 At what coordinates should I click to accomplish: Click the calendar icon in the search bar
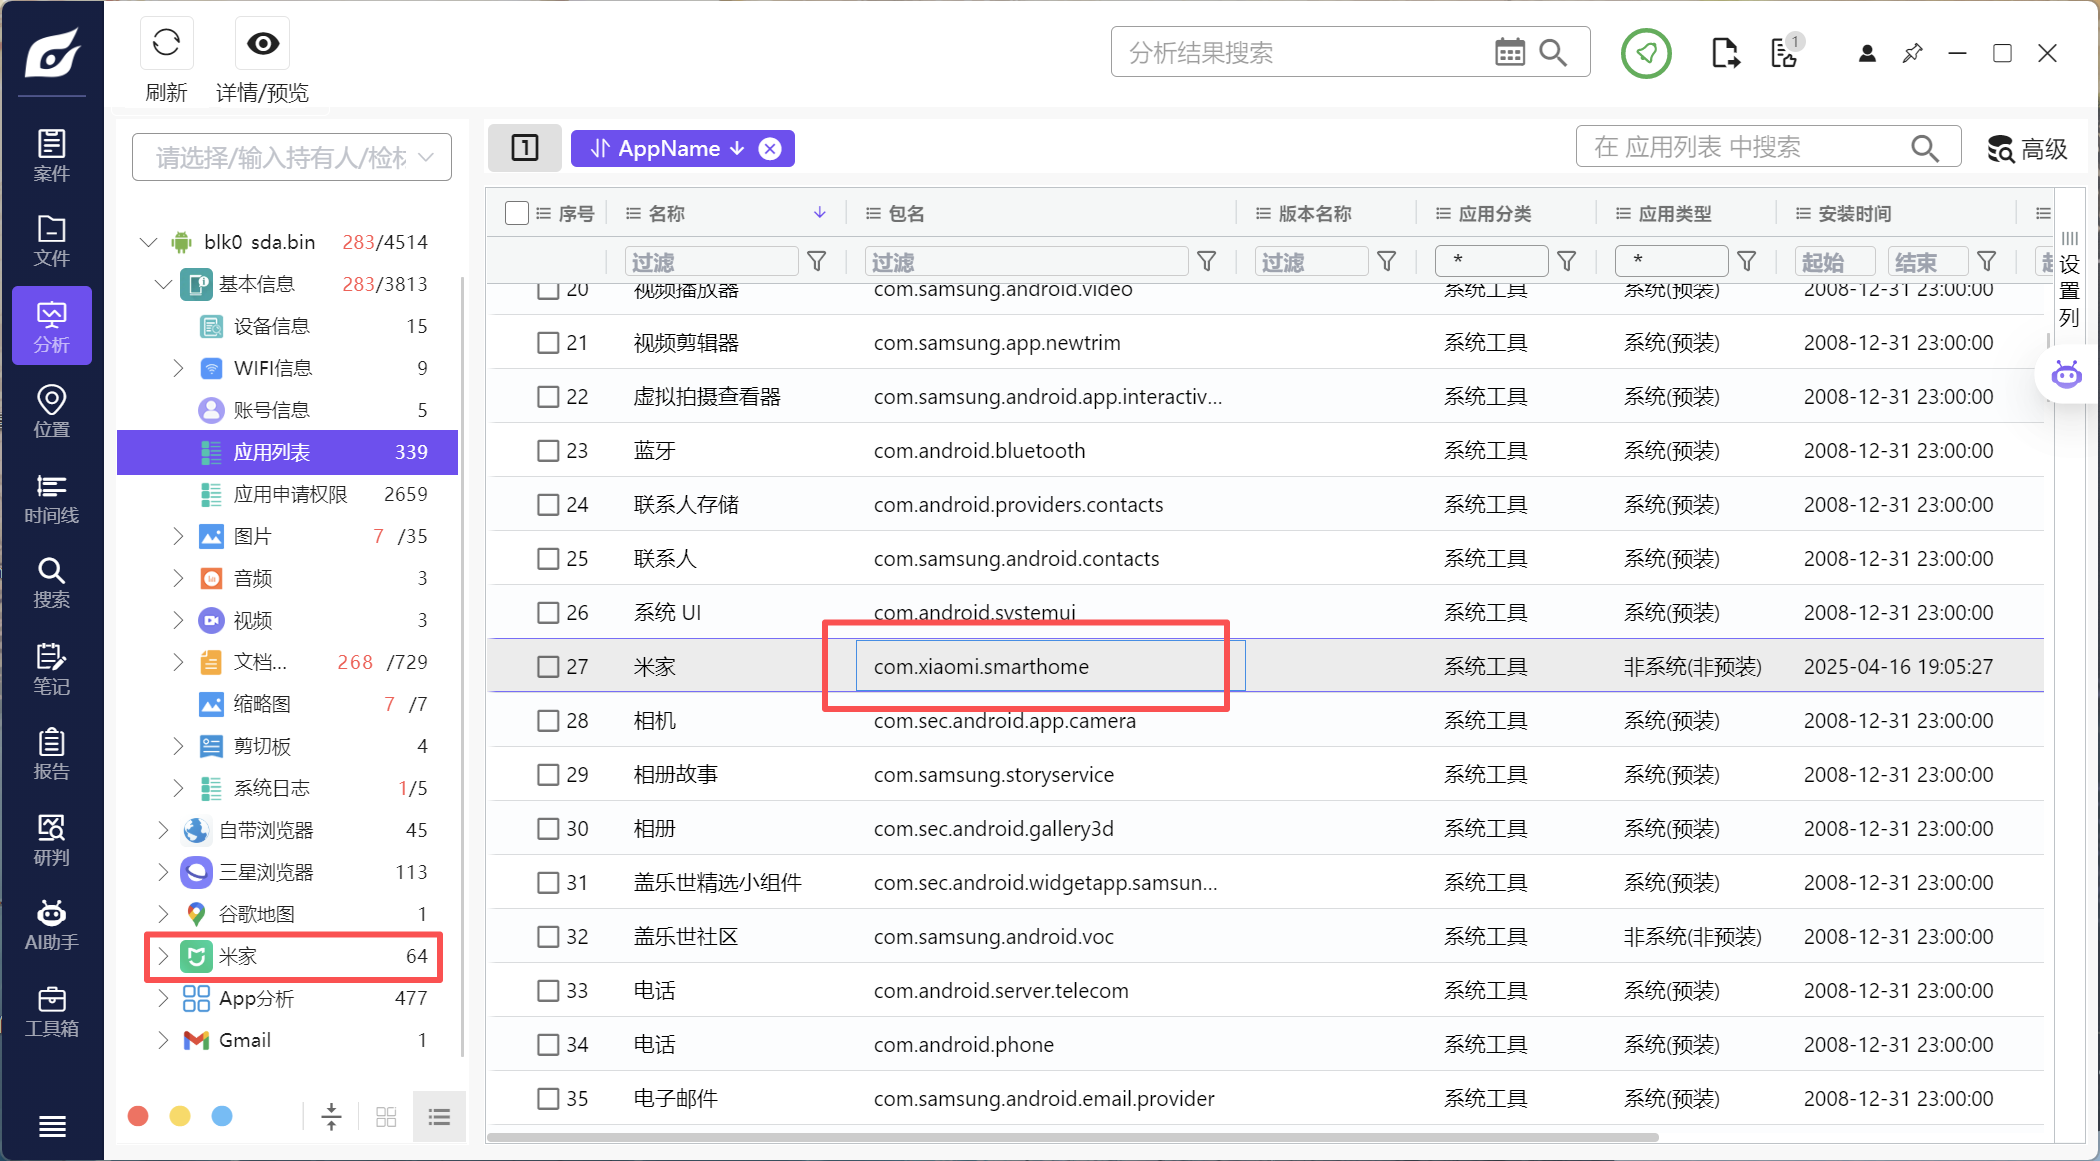point(1509,52)
